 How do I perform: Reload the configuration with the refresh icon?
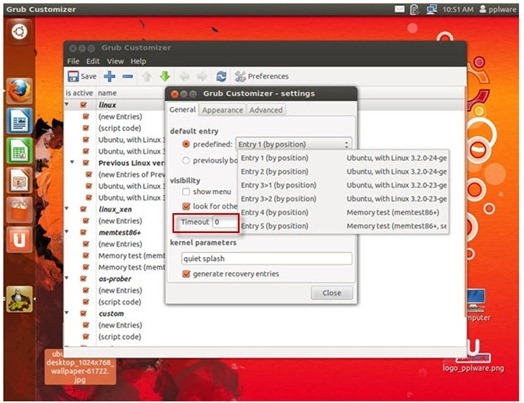[221, 77]
